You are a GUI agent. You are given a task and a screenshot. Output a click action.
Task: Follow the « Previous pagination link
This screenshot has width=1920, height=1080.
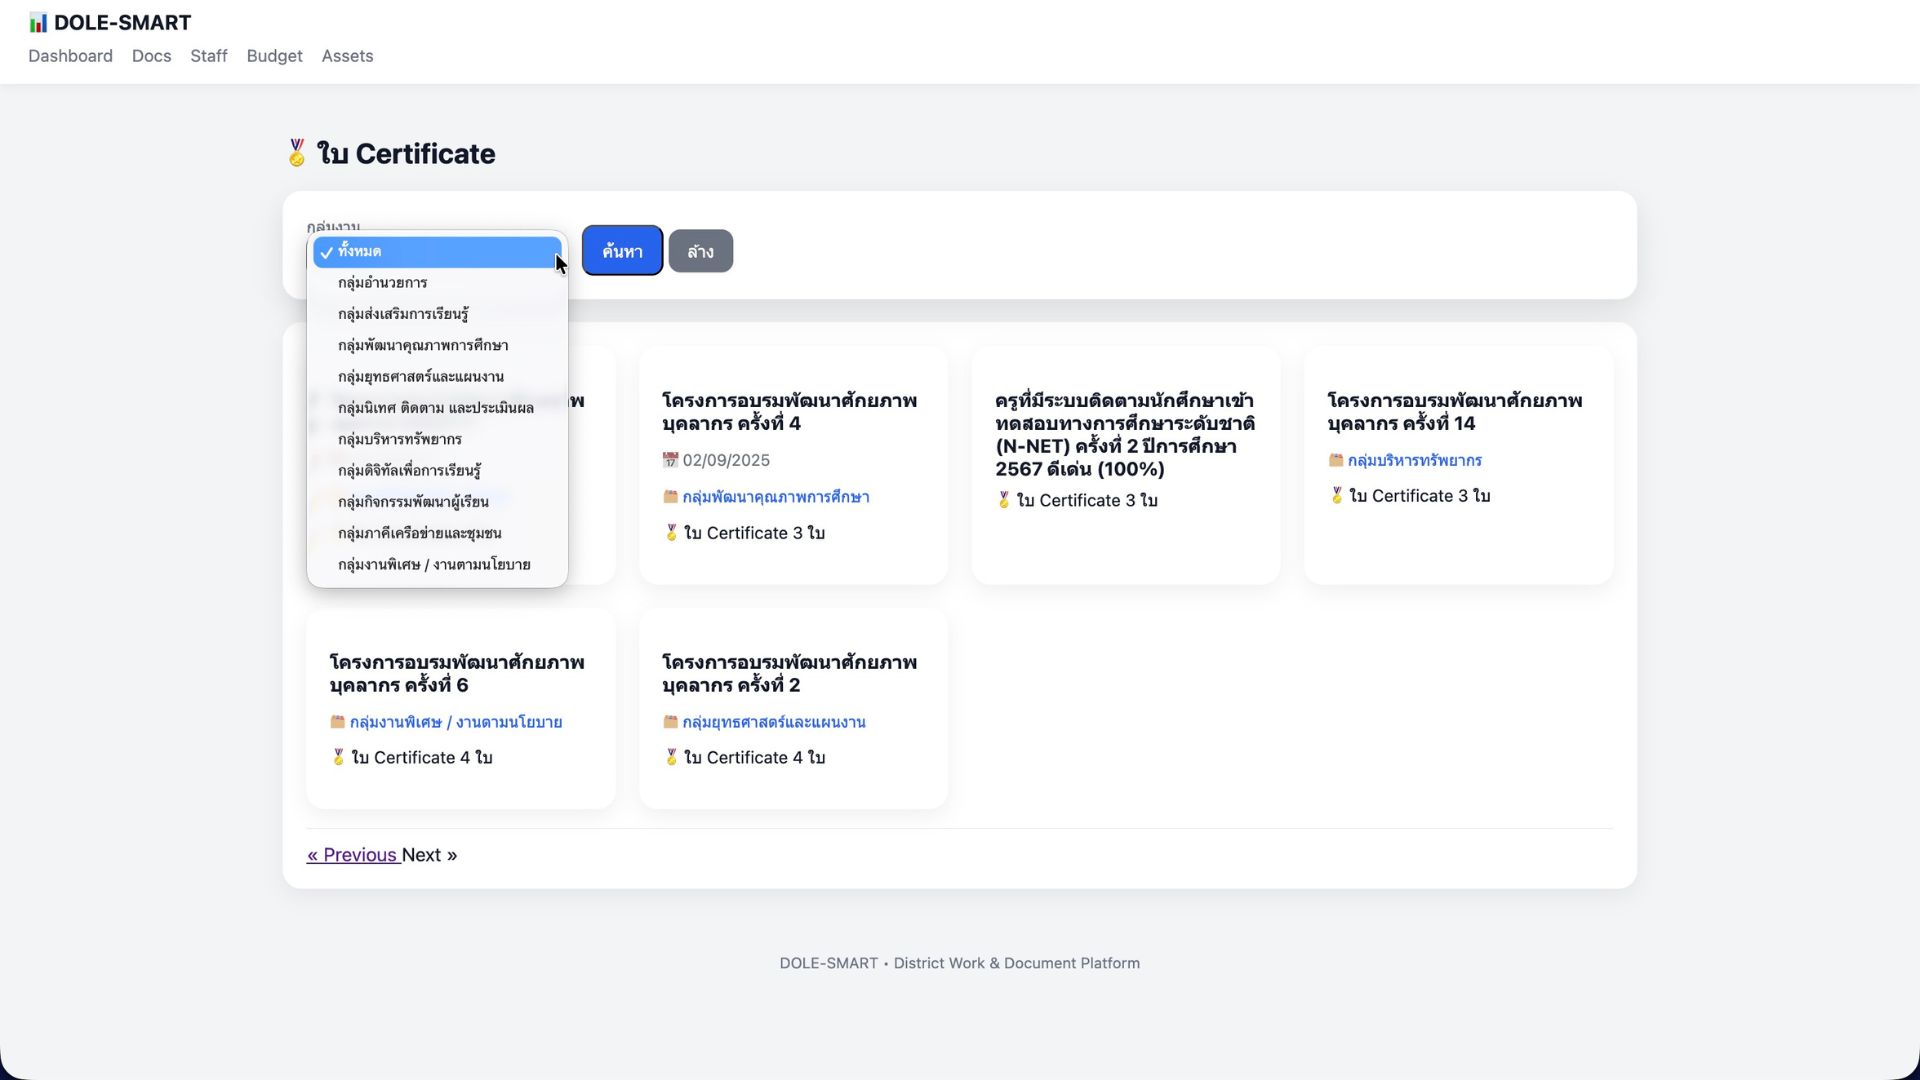(x=352, y=855)
